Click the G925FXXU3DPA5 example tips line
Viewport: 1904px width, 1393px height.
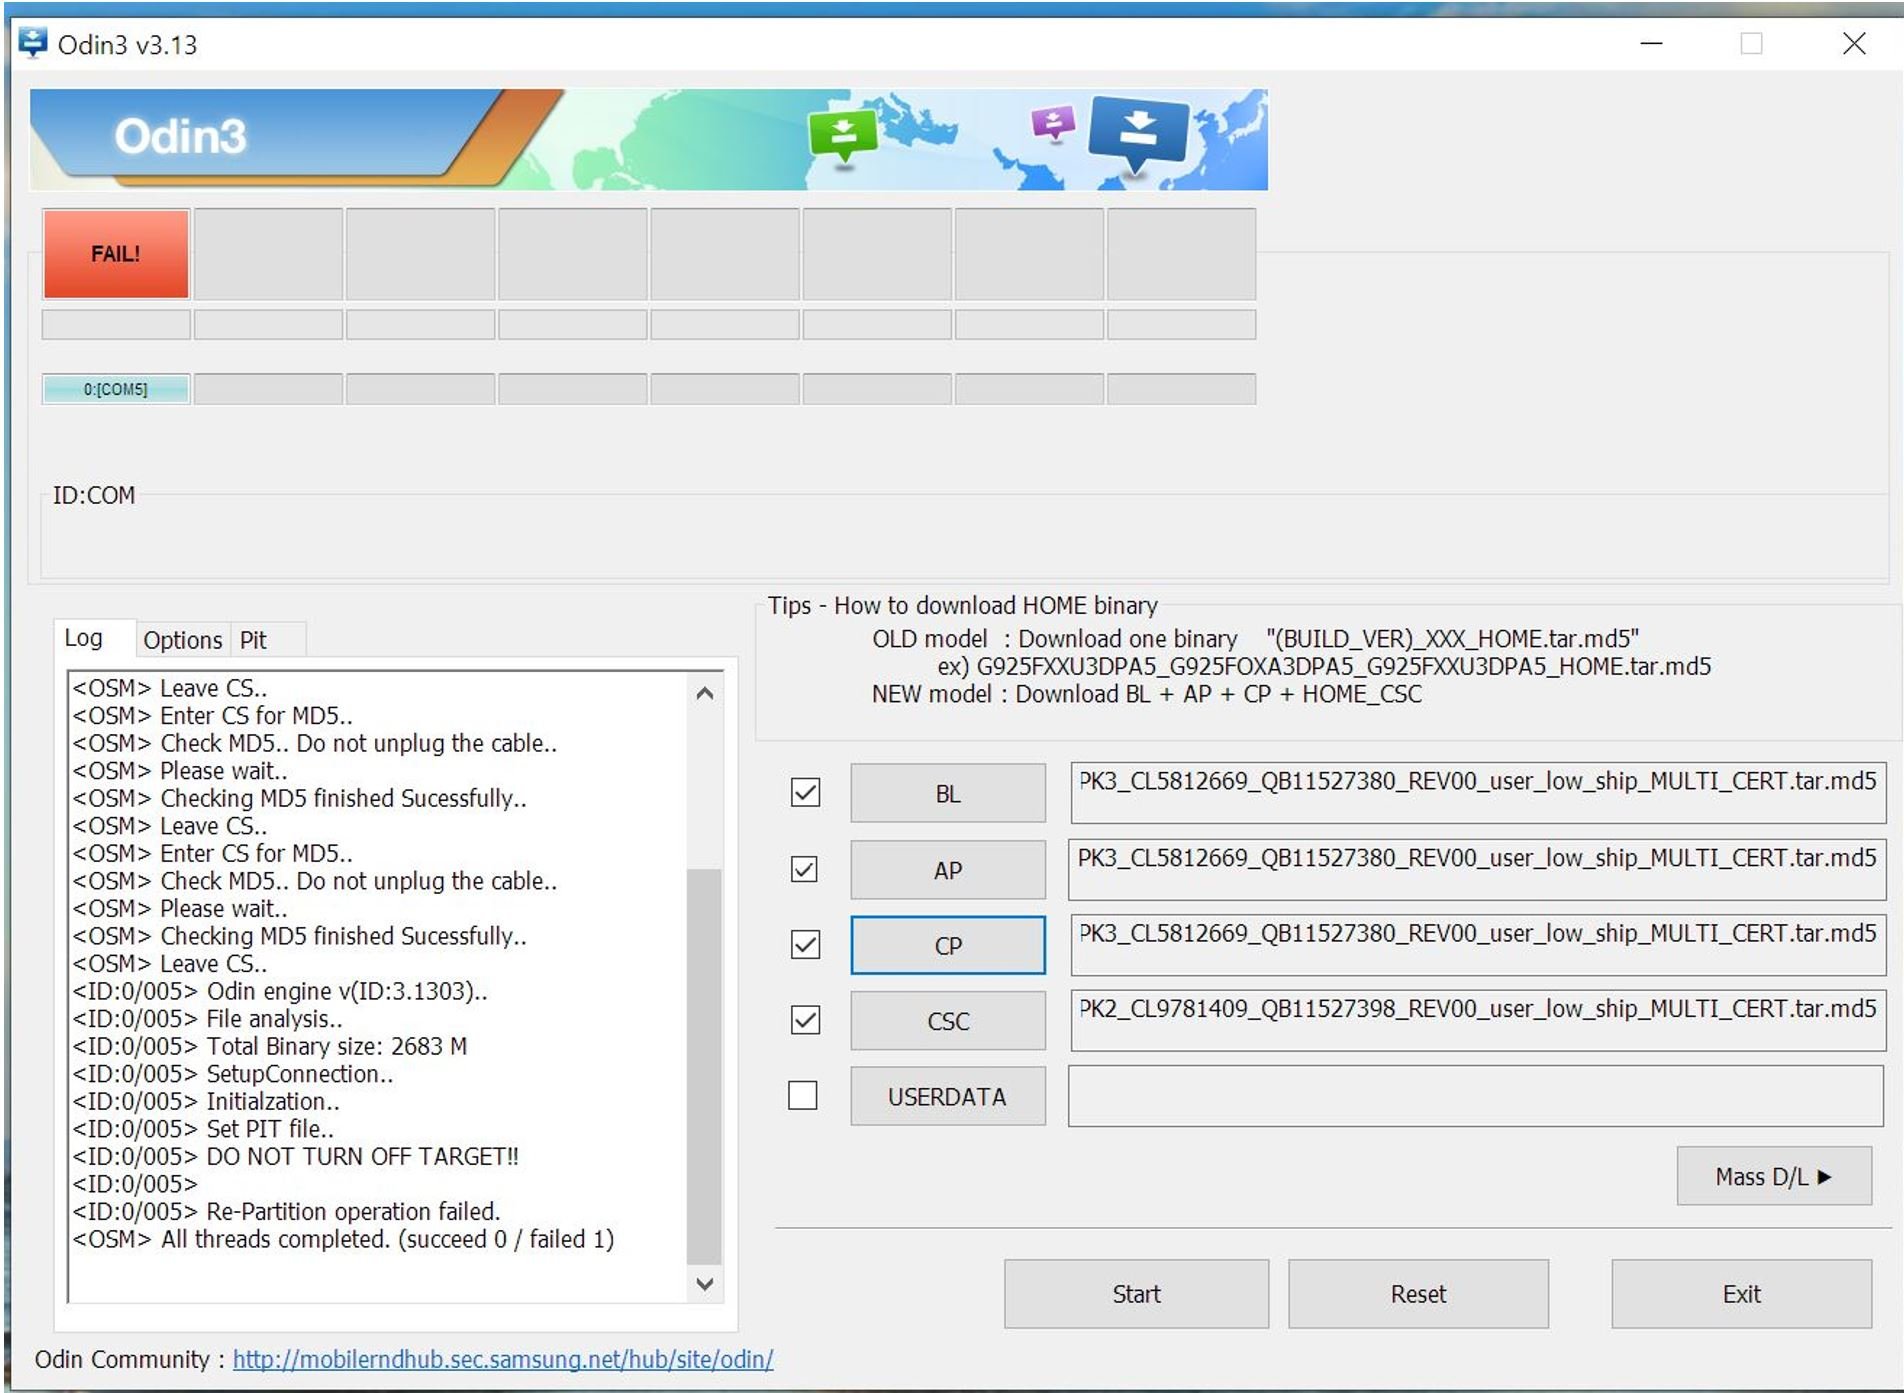tap(1324, 666)
